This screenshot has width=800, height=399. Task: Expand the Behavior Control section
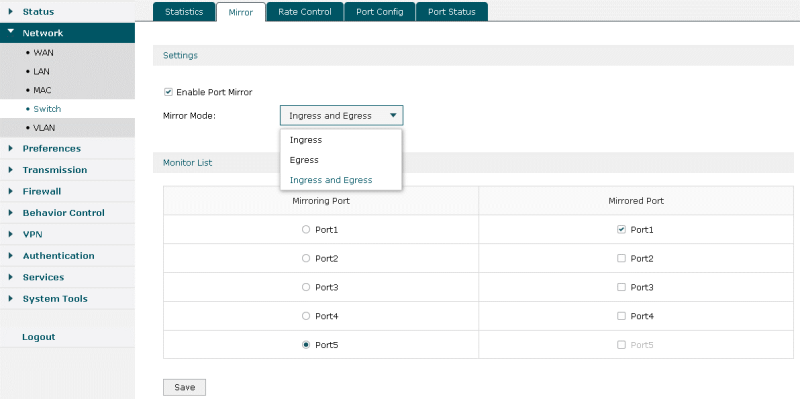pos(67,213)
